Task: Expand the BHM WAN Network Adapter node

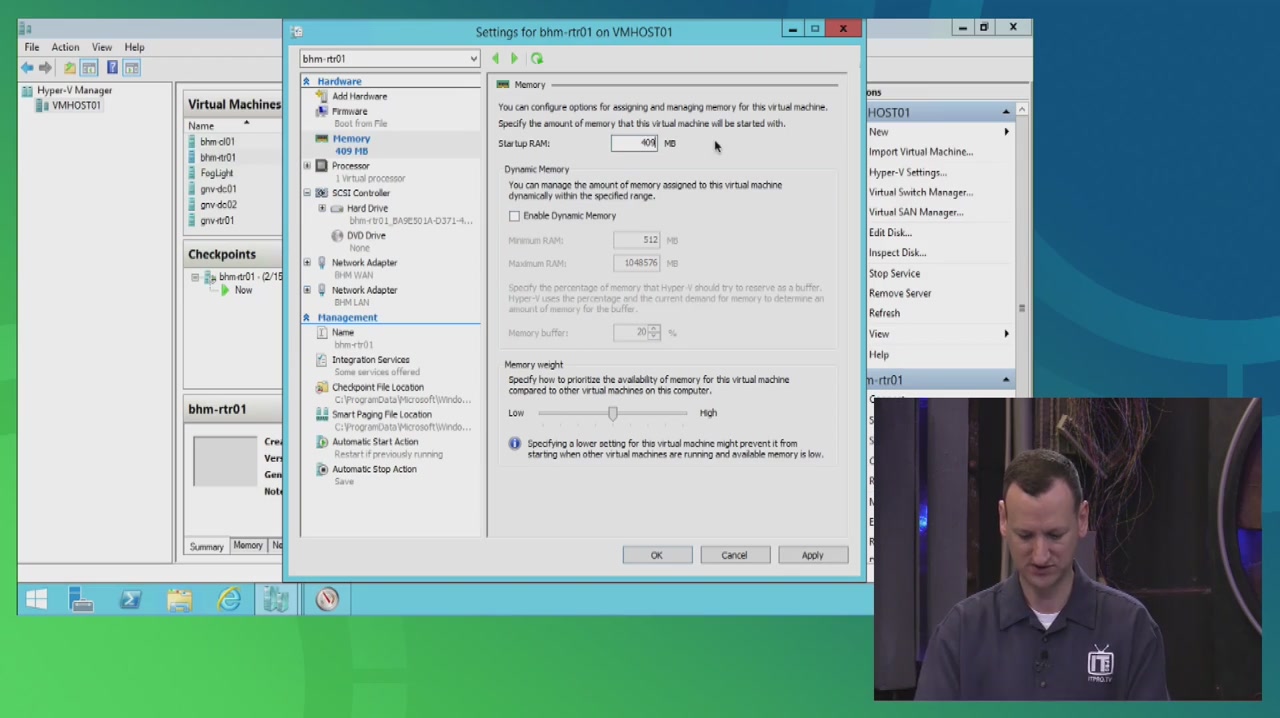Action: (307, 263)
